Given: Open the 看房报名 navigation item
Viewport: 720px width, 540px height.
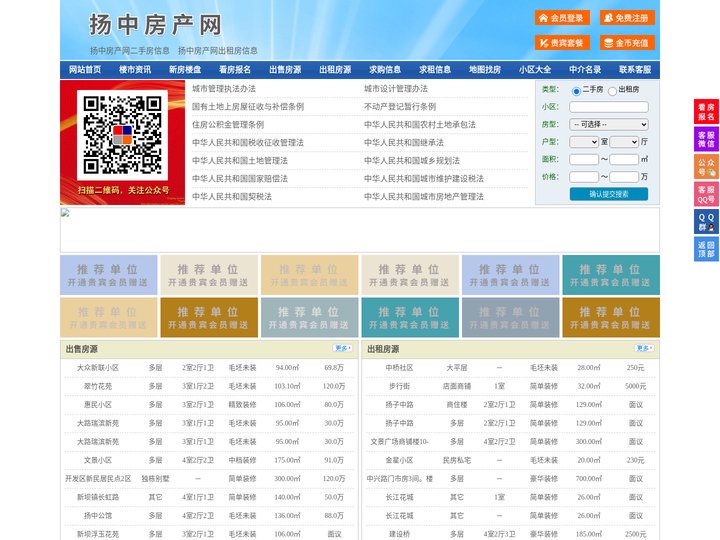Looking at the screenshot, I should pos(235,70).
